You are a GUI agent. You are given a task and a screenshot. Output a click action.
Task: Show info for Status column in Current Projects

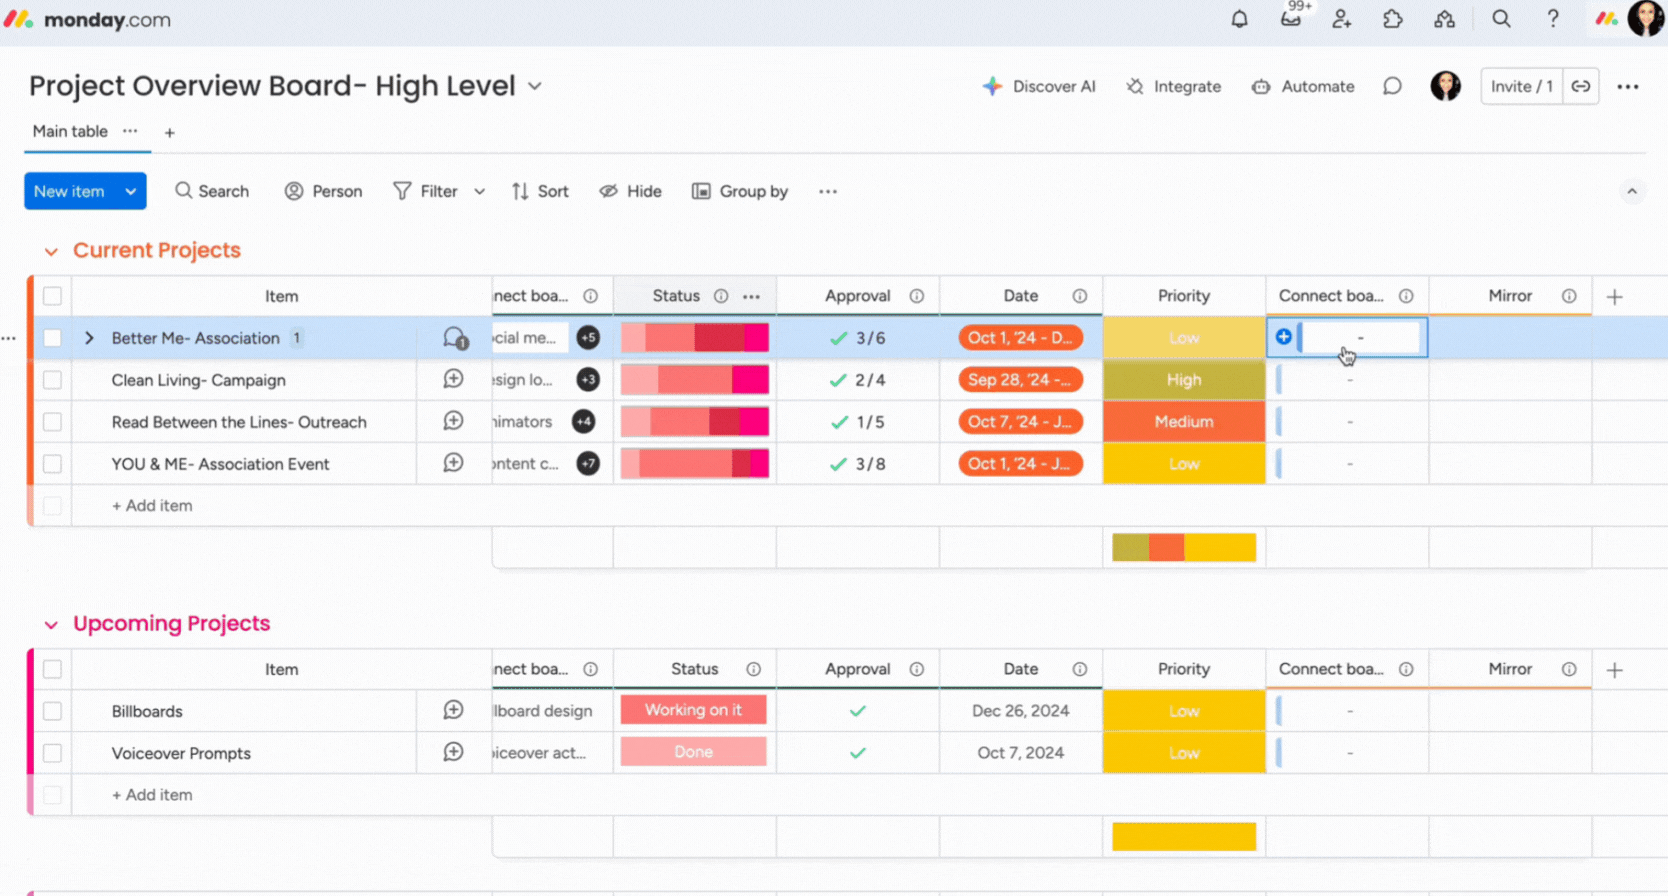tap(721, 296)
